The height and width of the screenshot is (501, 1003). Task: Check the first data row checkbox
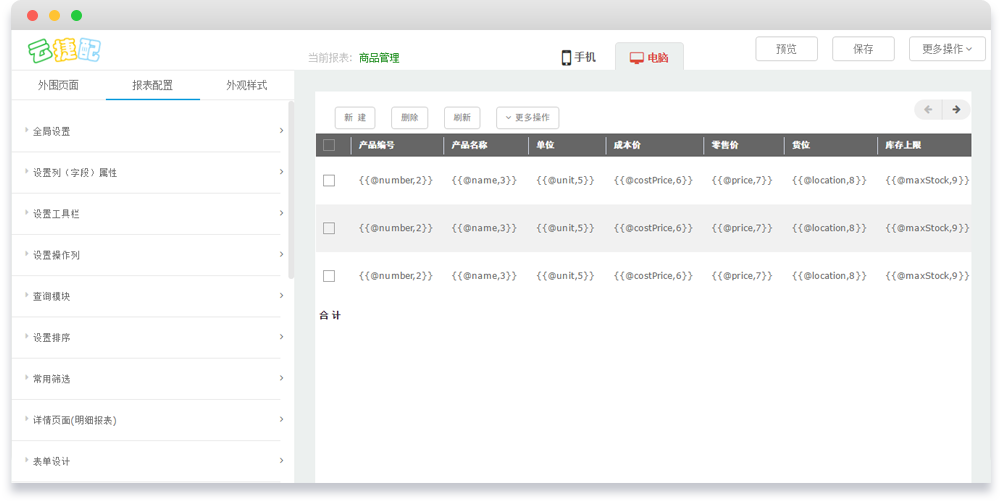pyautogui.click(x=329, y=180)
